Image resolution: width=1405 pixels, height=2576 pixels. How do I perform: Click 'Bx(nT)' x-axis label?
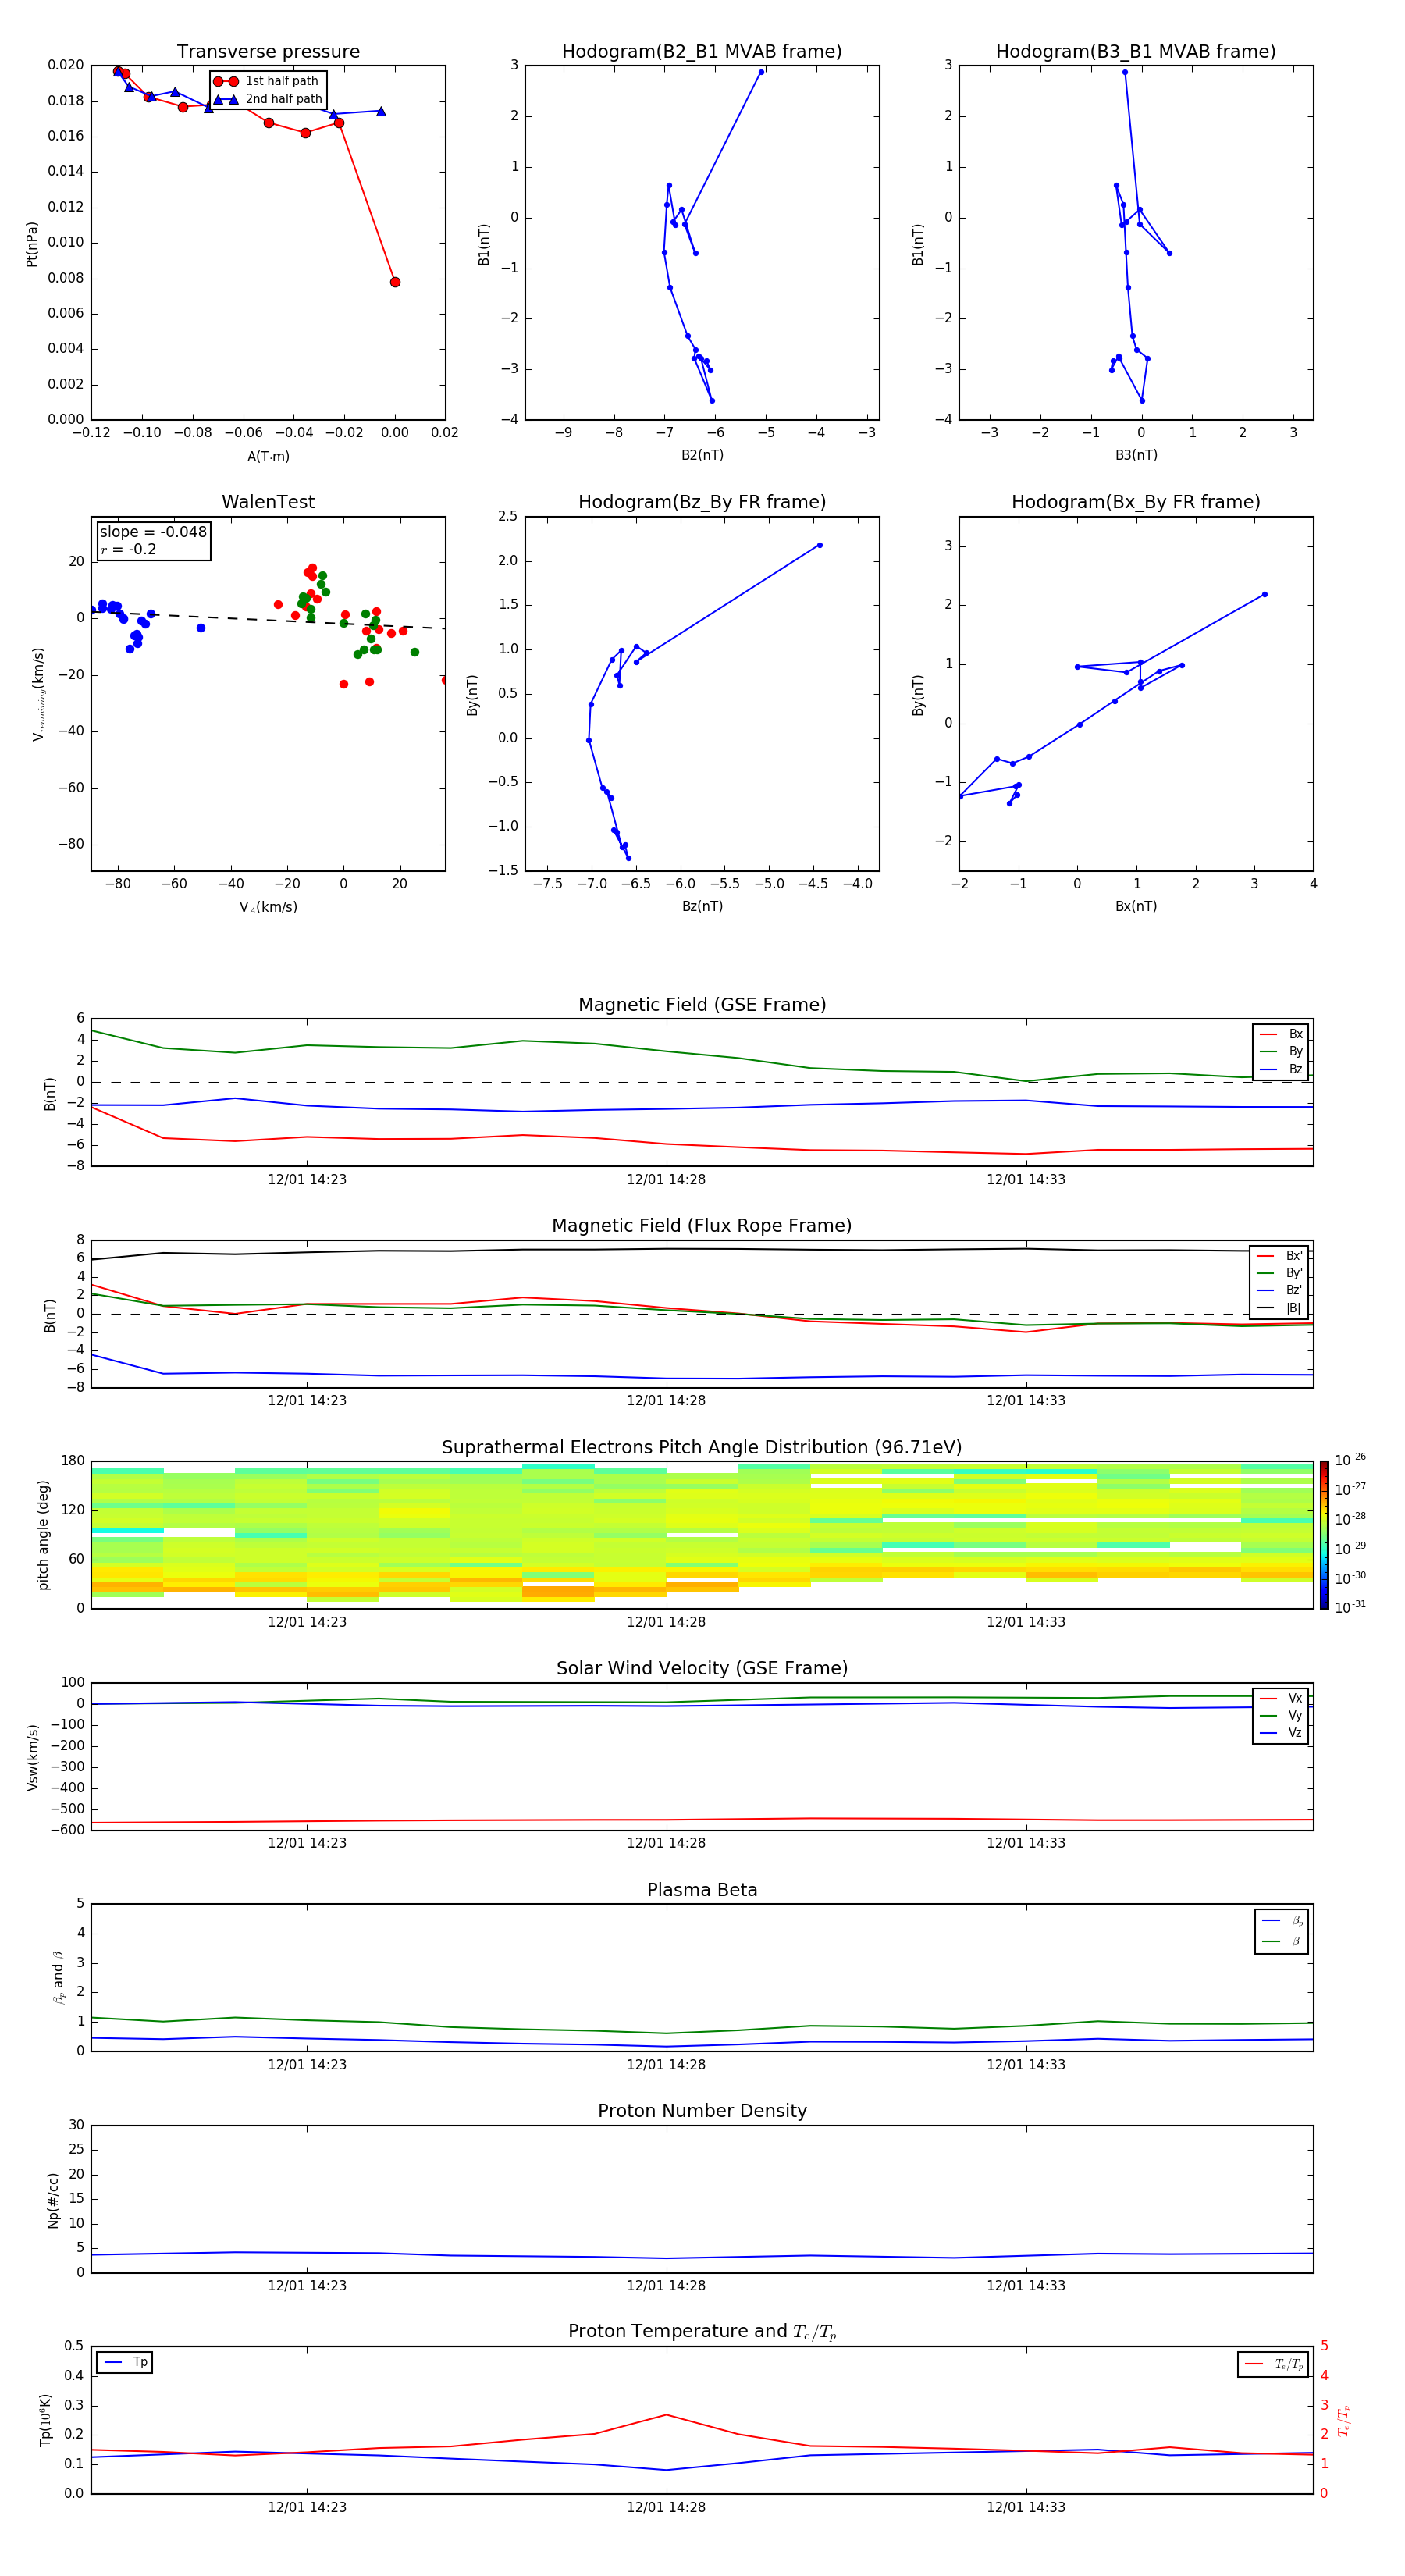coord(1136,906)
